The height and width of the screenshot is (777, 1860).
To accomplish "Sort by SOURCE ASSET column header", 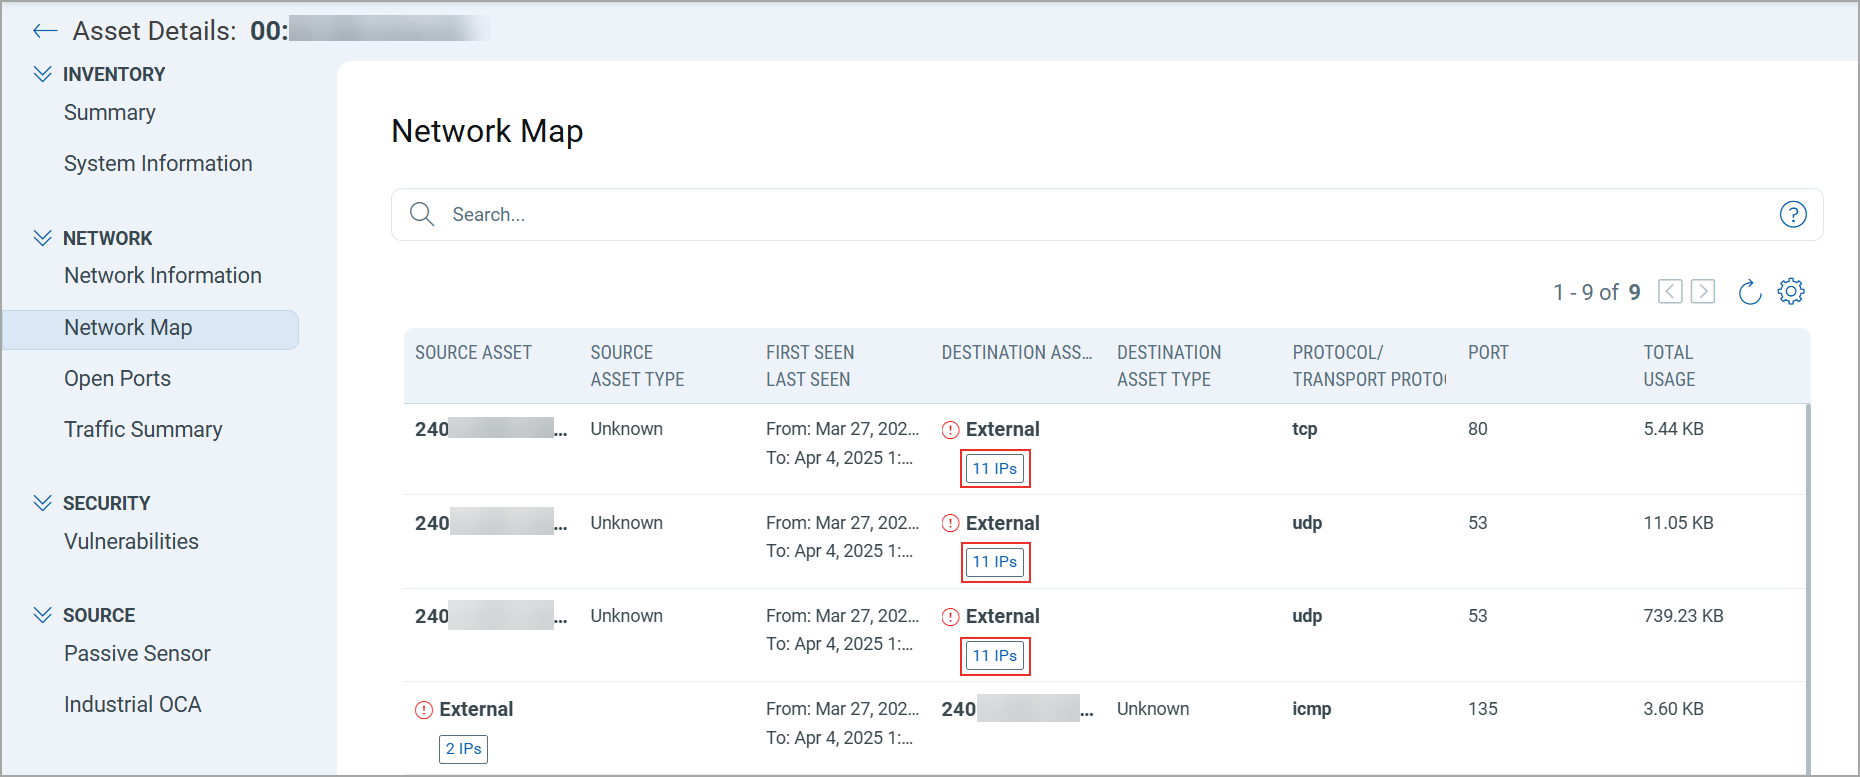I will pyautogui.click(x=473, y=352).
